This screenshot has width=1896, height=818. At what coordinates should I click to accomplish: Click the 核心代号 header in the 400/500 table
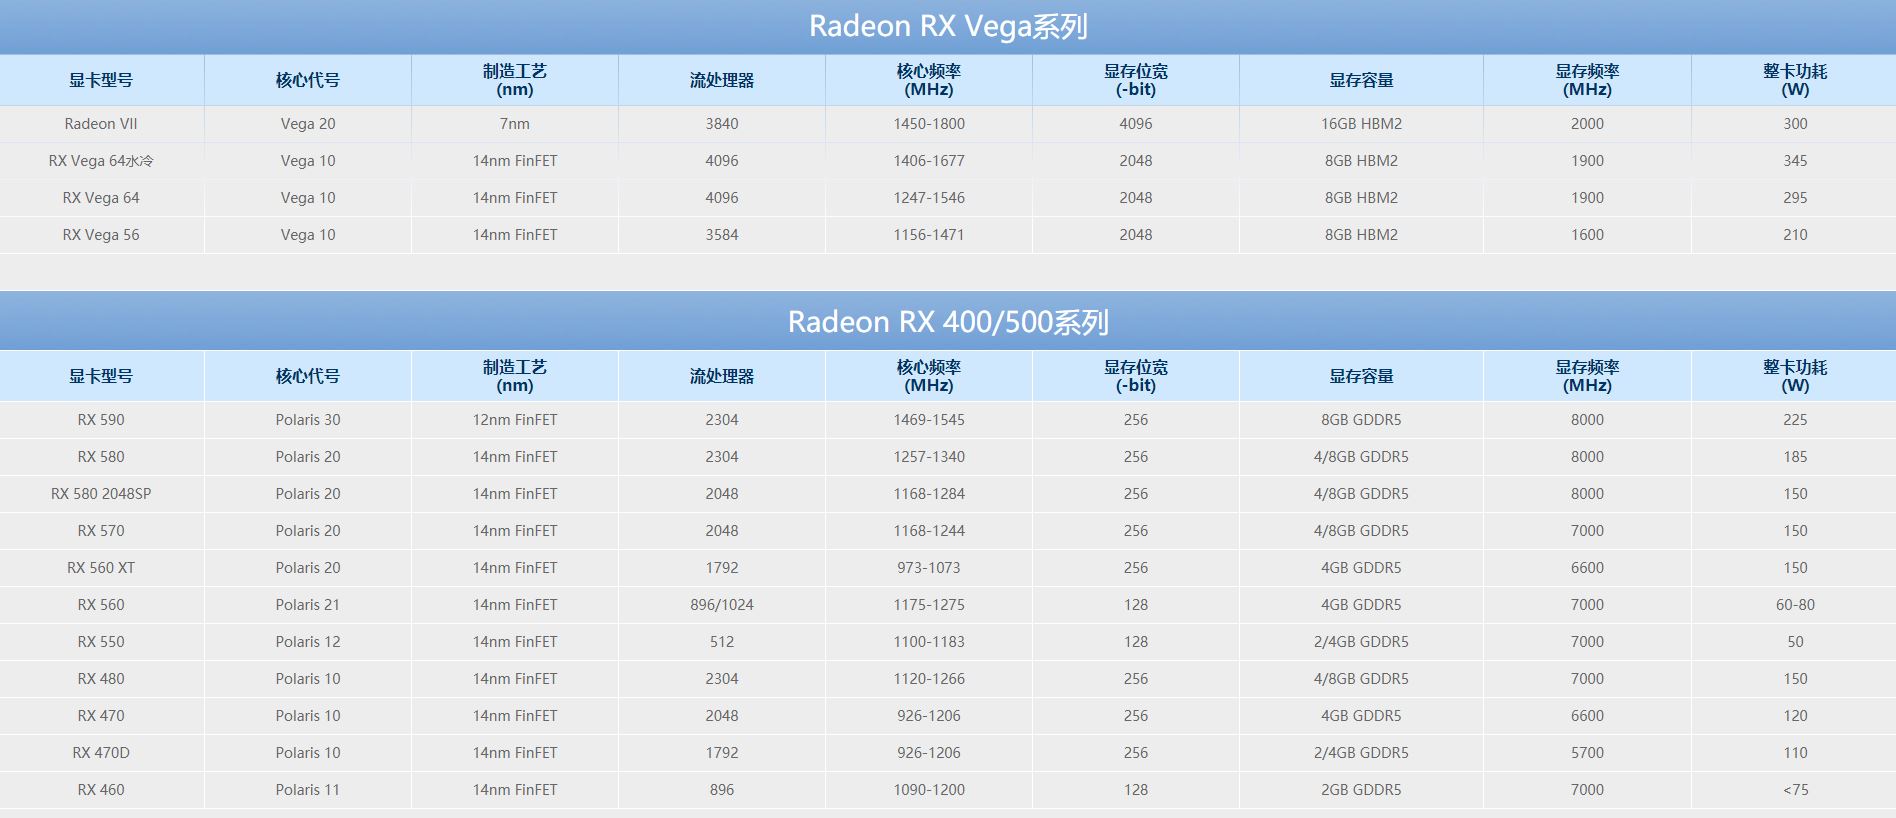pos(308,376)
